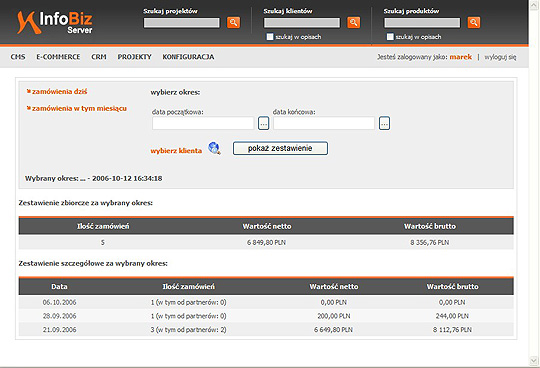The image size is (540, 368).
Task: Click the 200,00 PLN net value
Action: 334,316
